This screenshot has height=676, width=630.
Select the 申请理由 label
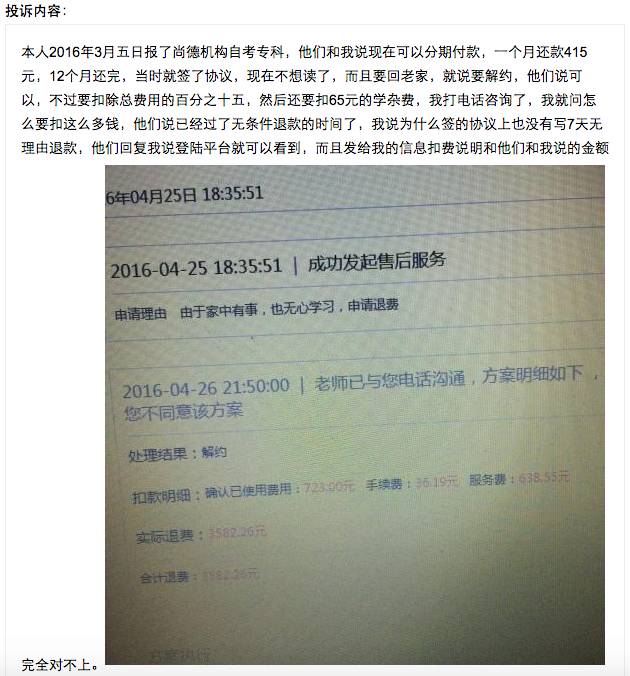[141, 314]
